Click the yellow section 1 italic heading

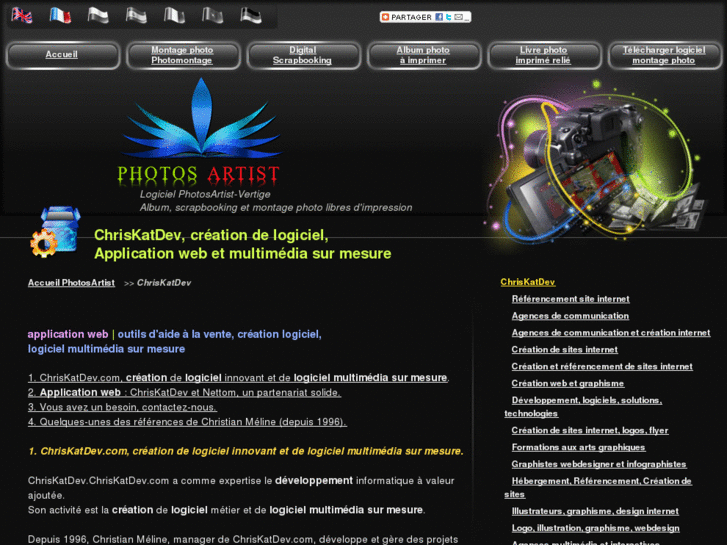point(246,451)
